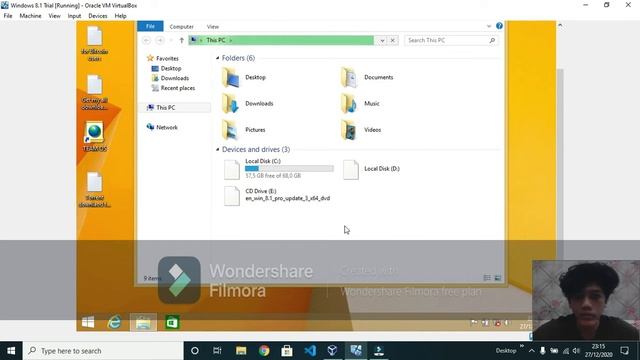Viewport: 640px width, 360px height.
Task: Click the Explorer help question mark icon
Action: point(499,26)
